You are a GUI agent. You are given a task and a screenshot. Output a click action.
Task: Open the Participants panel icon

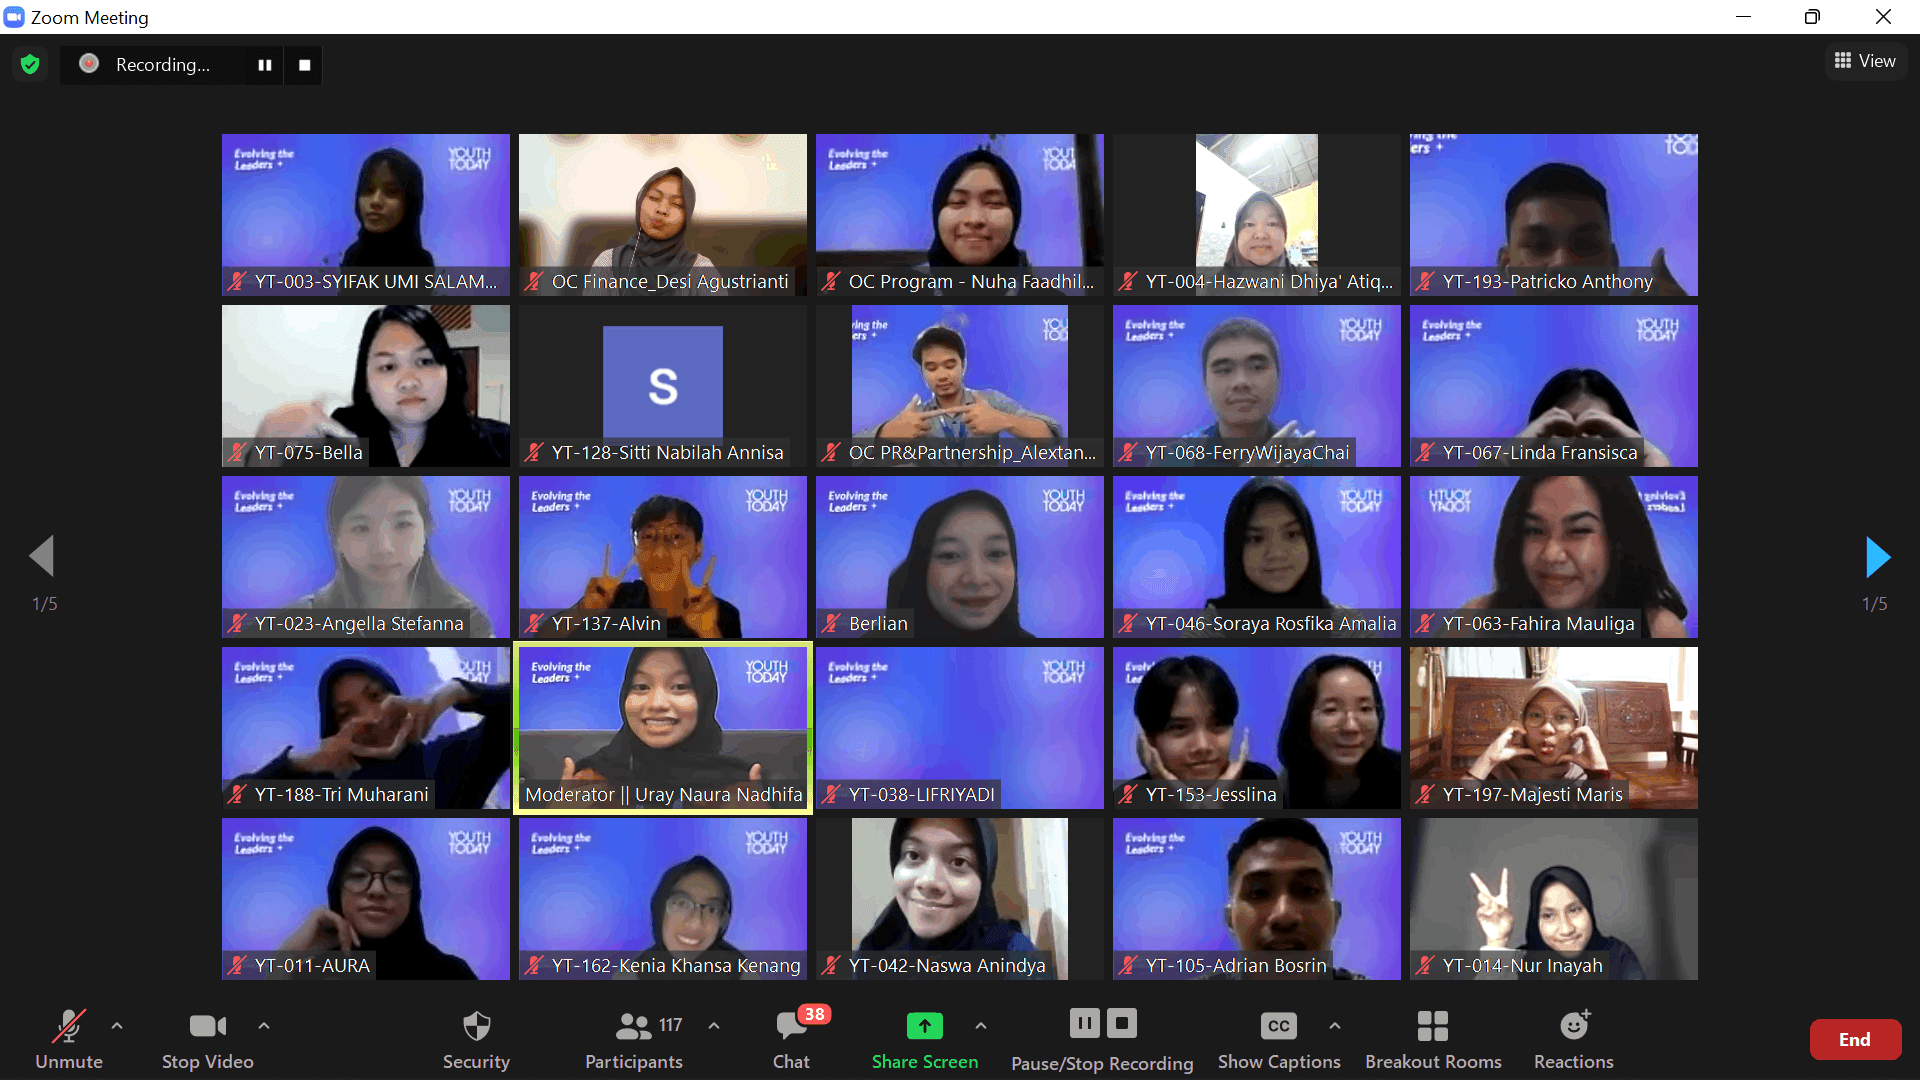pos(633,1027)
